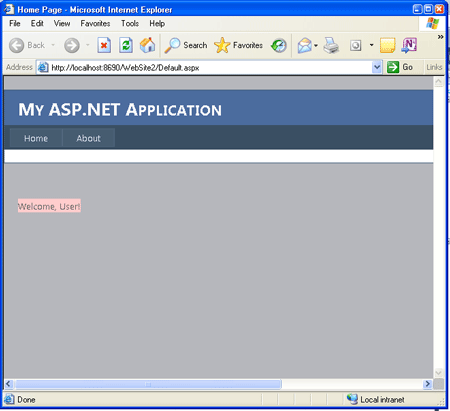Click the page icon in the address bar
Viewport: 450px width, 411px height.
click(x=43, y=67)
